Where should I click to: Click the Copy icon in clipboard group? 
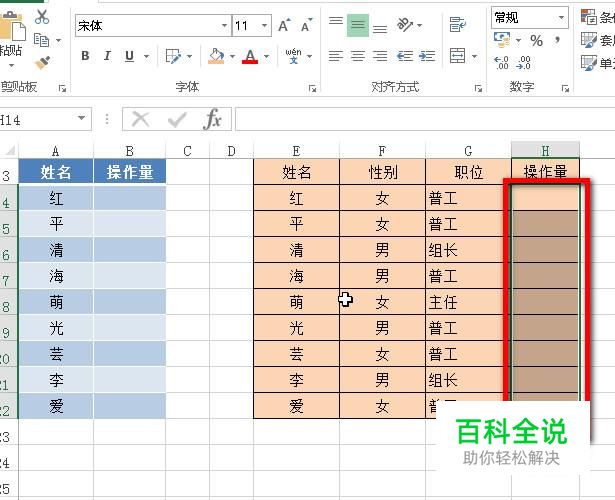(x=41, y=40)
